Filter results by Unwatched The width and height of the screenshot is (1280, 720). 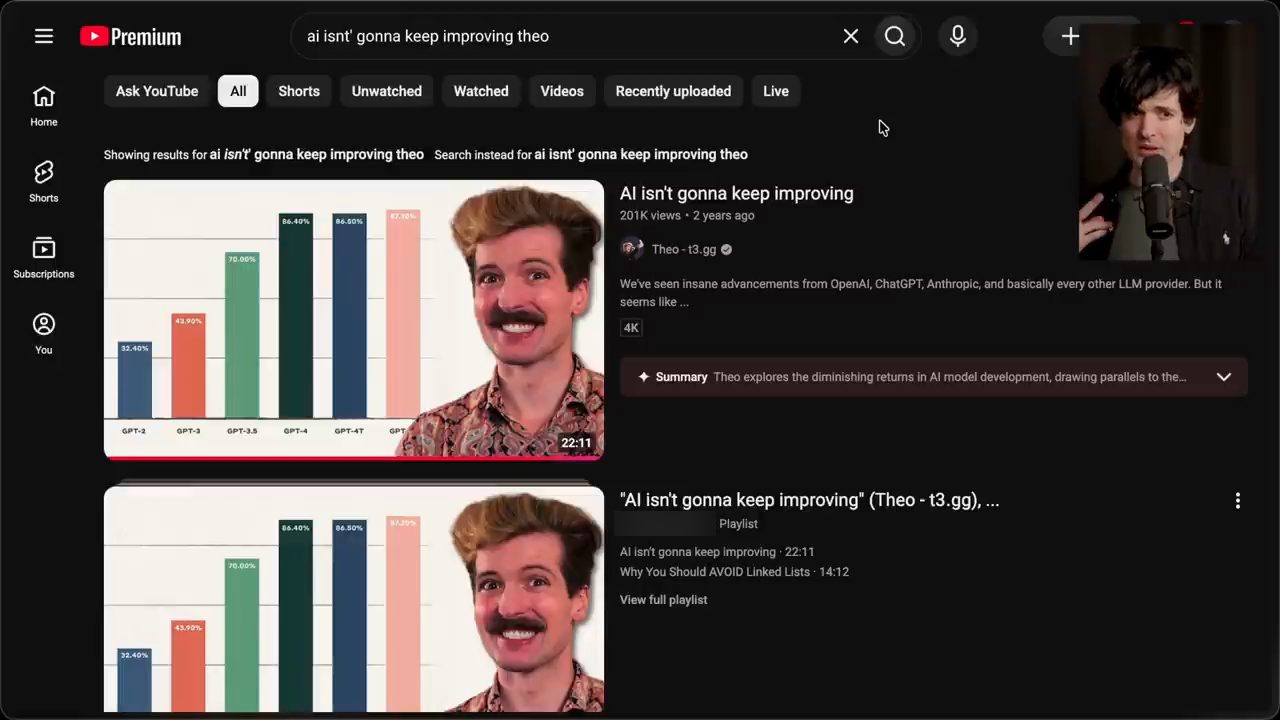click(387, 91)
